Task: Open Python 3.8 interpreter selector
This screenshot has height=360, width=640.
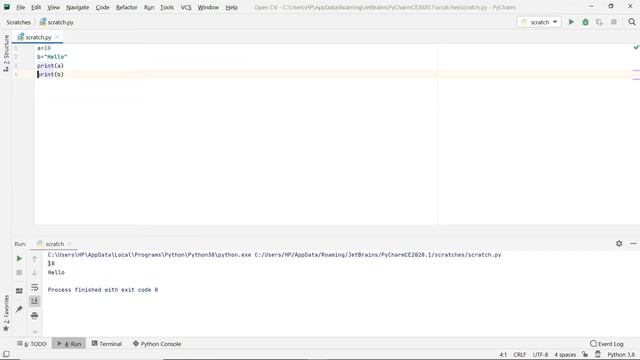Action: 621,355
